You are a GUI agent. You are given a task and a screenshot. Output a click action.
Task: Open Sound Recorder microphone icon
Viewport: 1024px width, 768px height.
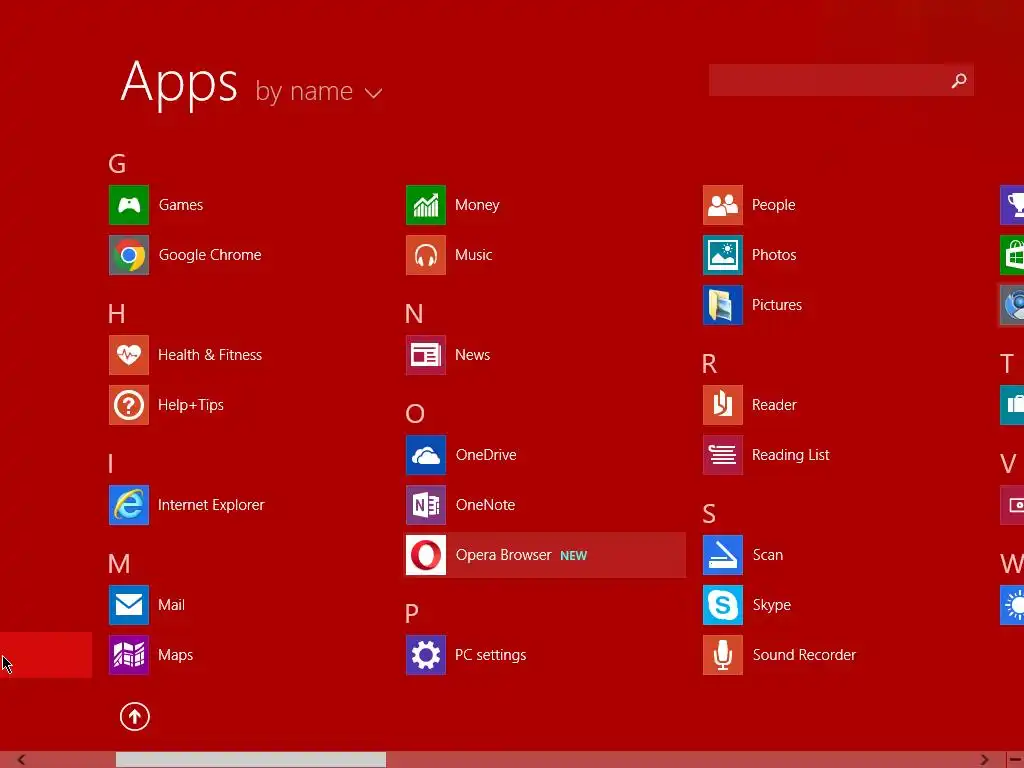tap(723, 655)
